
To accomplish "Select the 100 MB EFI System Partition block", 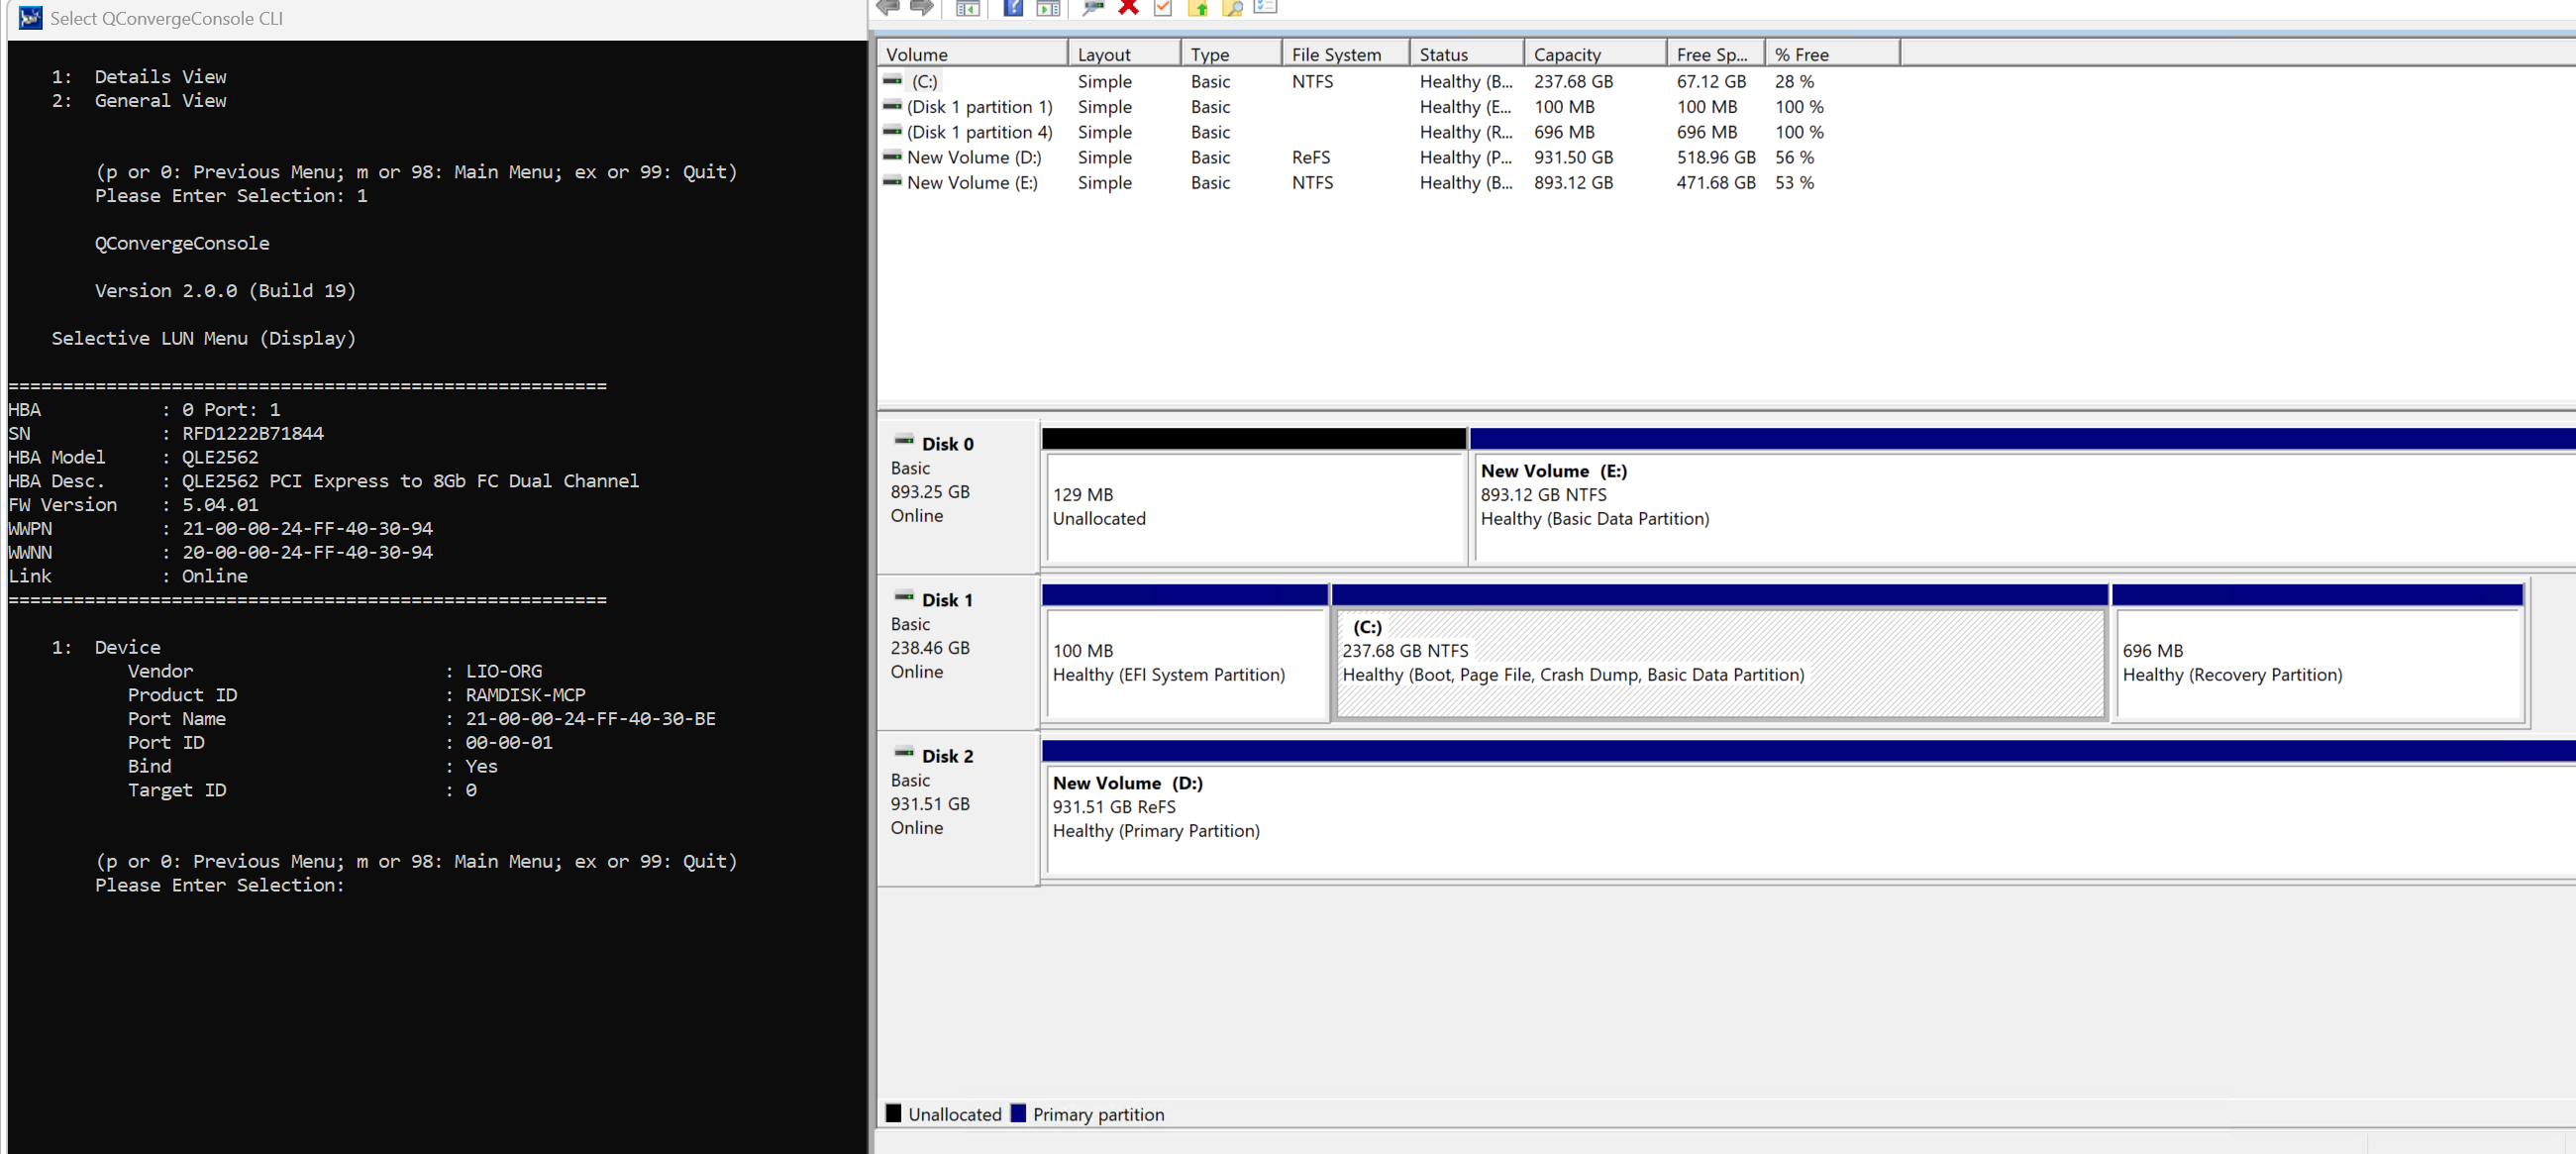I will click(1185, 653).
